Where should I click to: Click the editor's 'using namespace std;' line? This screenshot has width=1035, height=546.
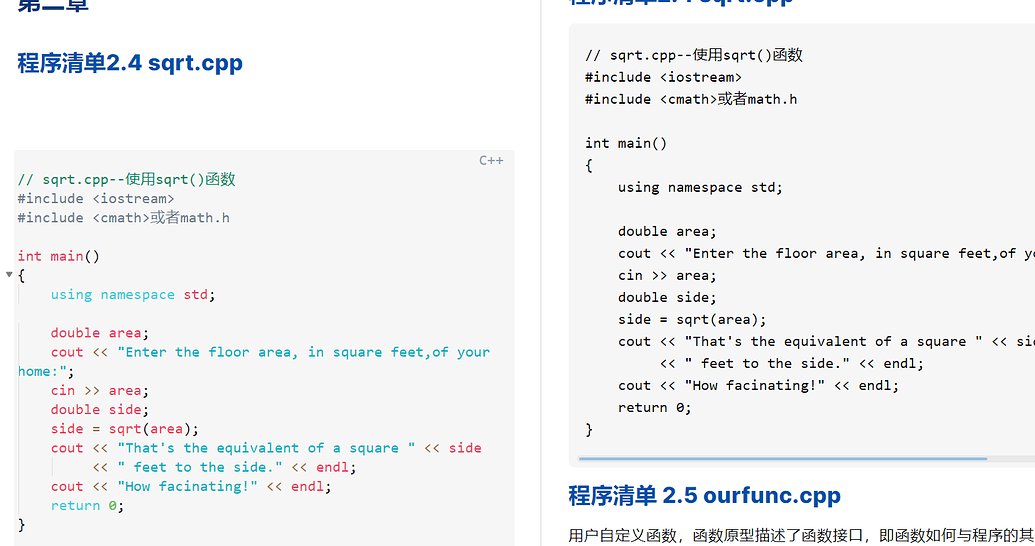click(x=132, y=294)
